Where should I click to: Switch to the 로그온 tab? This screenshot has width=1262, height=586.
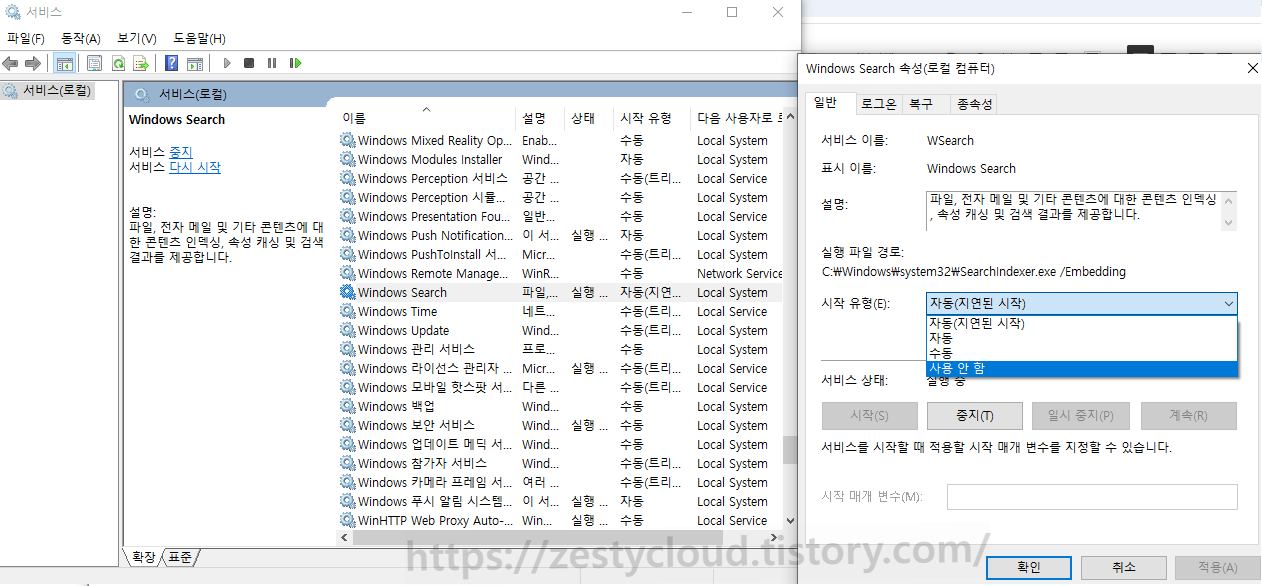coord(879,104)
